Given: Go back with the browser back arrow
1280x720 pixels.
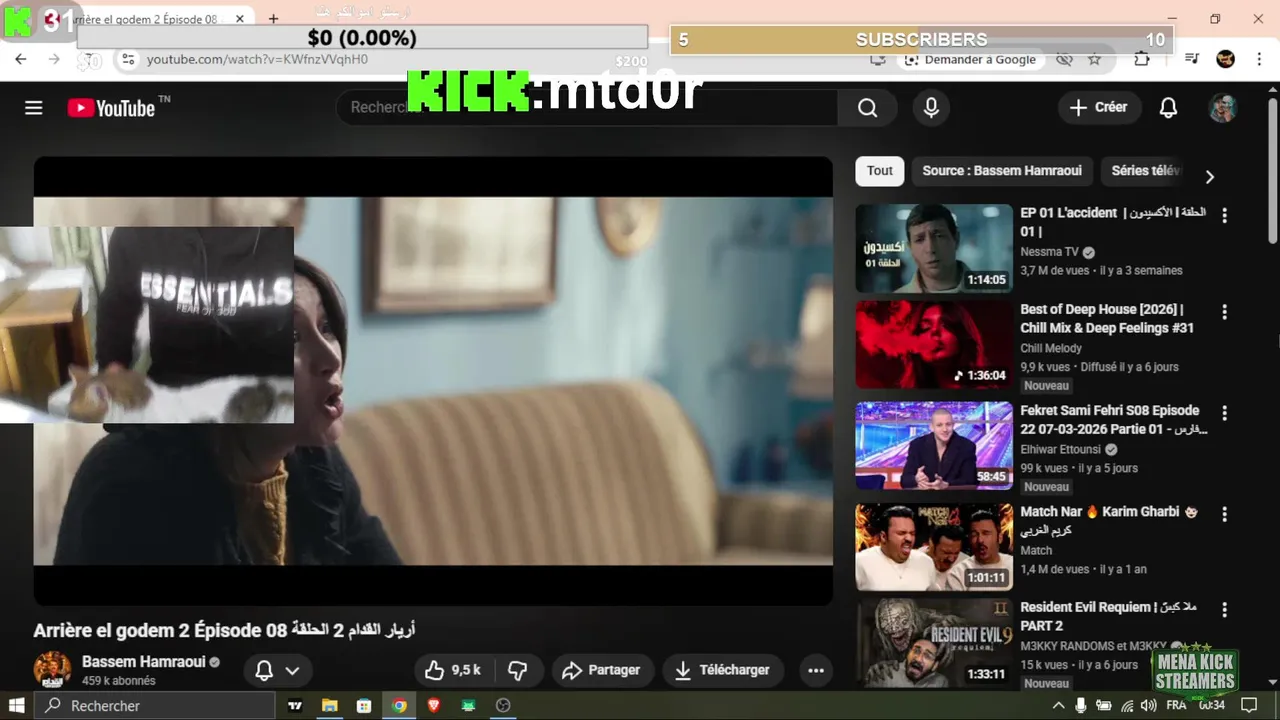Looking at the screenshot, I should pyautogui.click(x=20, y=60).
